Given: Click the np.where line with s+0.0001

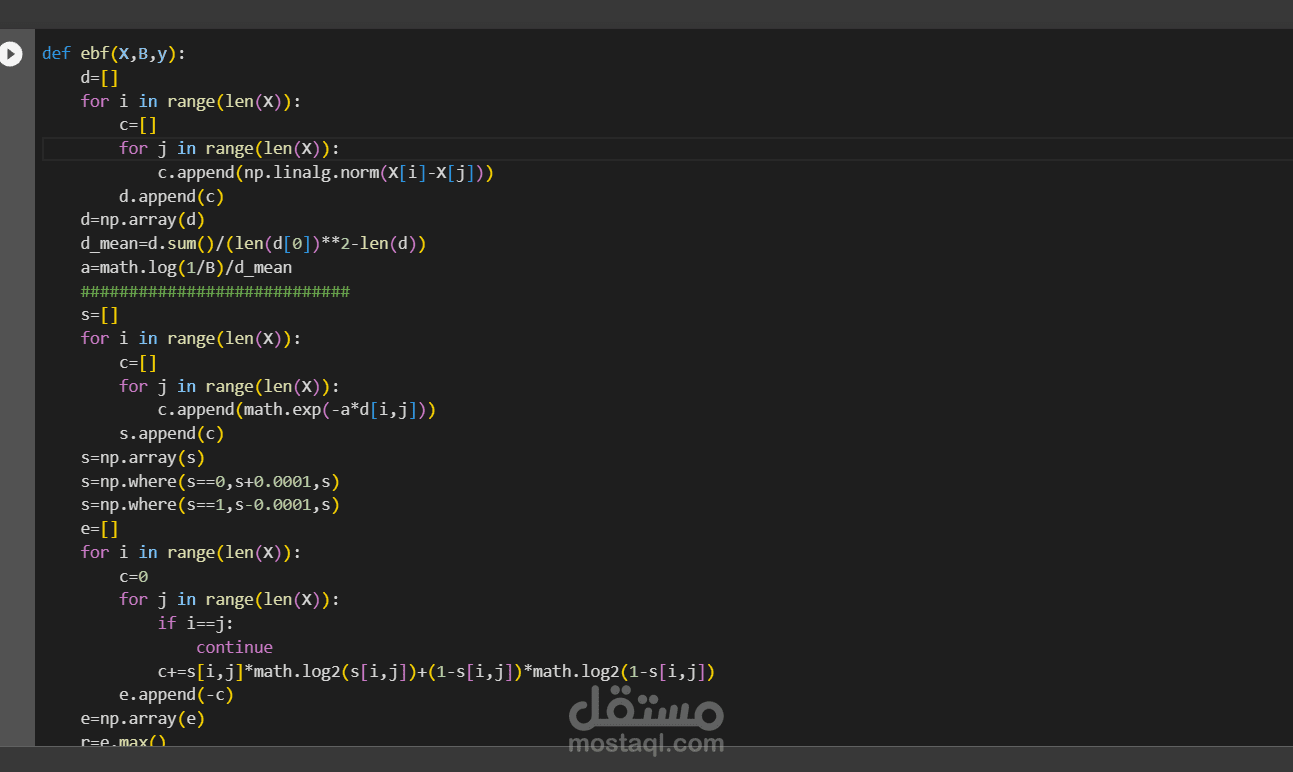Looking at the screenshot, I should click(x=210, y=481).
